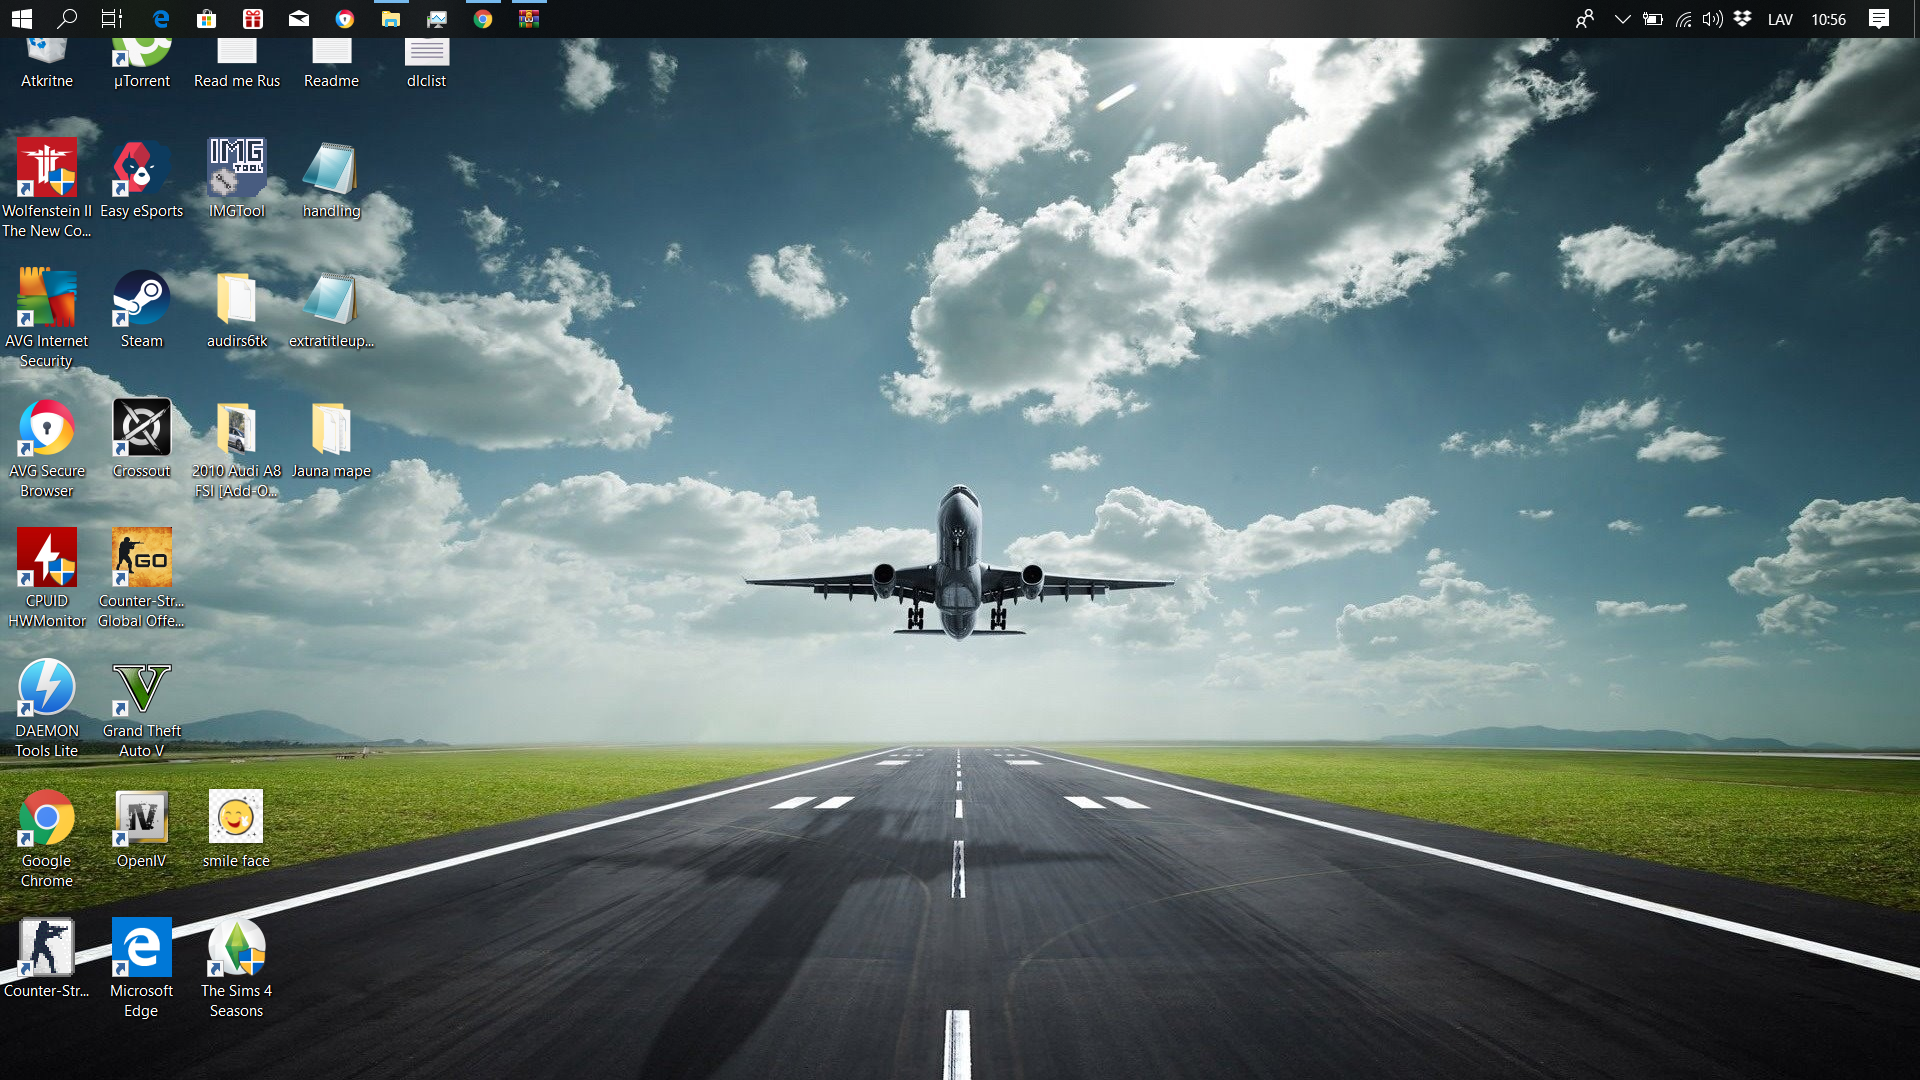
Task: Select AVG Secure Browser desktop shortcut
Action: coord(46,448)
